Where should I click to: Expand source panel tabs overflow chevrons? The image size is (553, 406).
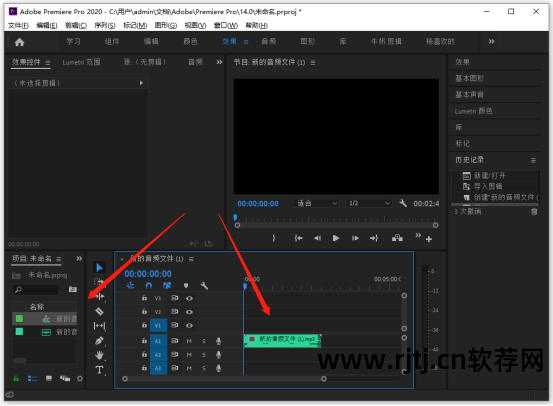click(x=219, y=62)
